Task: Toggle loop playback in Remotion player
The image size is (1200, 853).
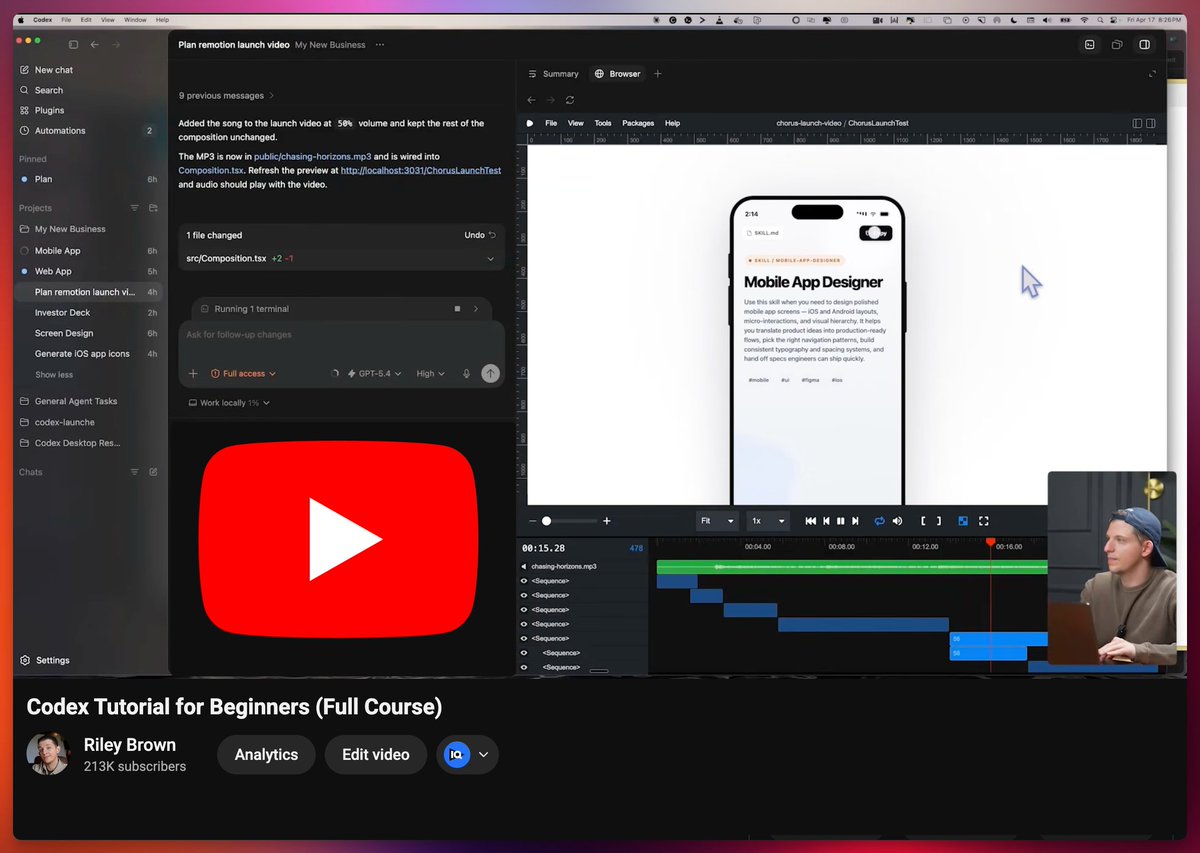Action: (x=880, y=521)
